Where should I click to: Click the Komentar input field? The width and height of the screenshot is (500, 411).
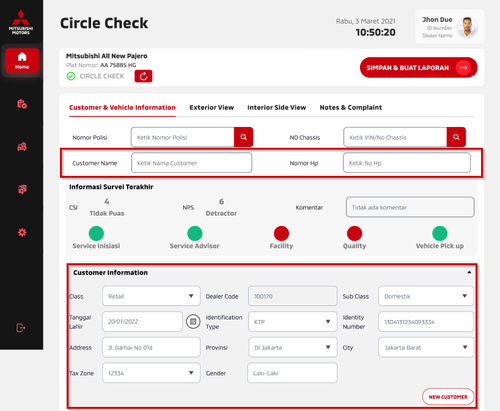point(410,207)
